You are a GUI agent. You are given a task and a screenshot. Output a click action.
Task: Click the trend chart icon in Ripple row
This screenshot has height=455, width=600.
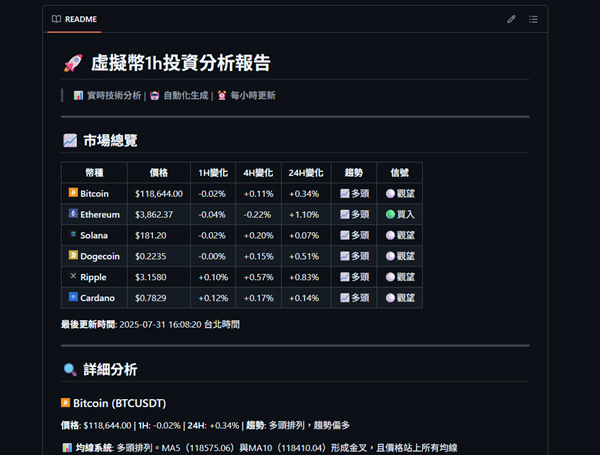tap(345, 277)
